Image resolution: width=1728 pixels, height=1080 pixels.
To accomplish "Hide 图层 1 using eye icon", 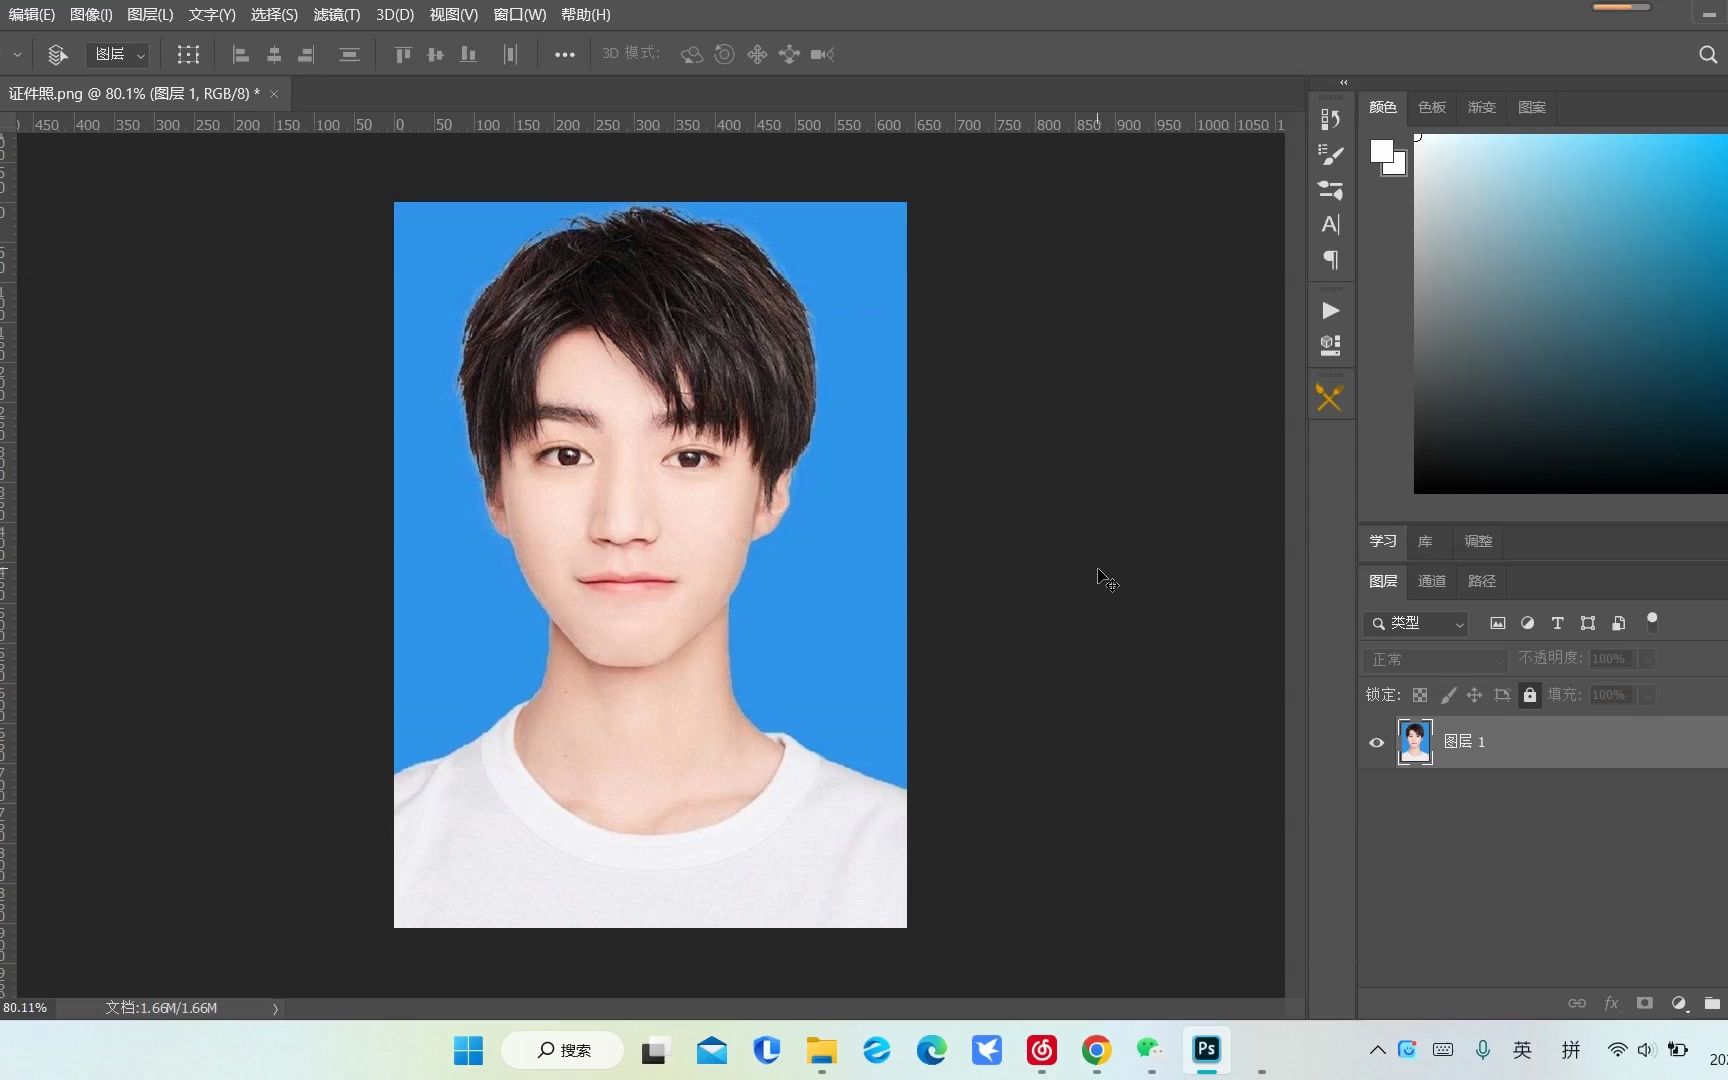I will tap(1376, 742).
